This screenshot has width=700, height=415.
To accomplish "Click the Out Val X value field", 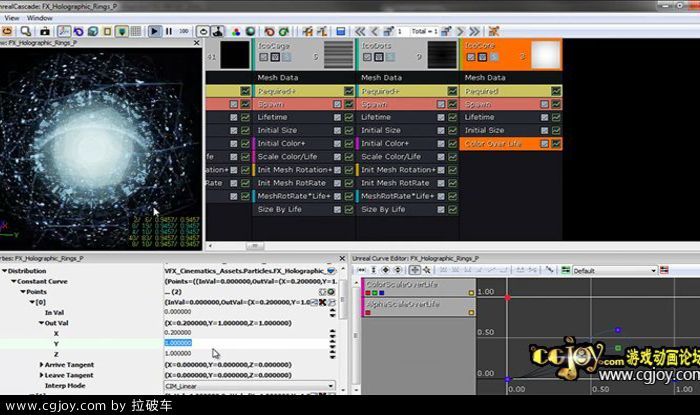I will (246, 332).
